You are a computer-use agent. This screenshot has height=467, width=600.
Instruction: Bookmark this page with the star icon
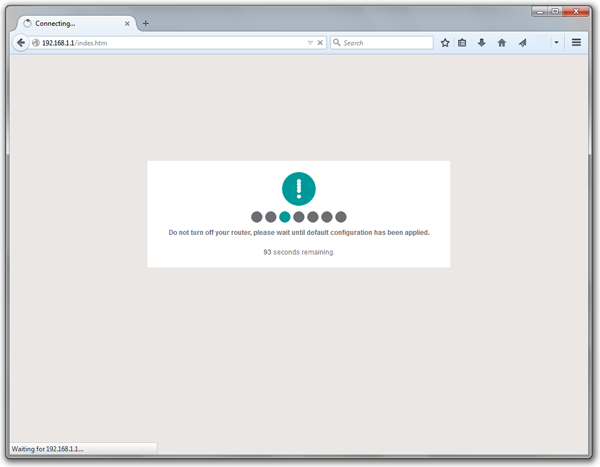[x=445, y=42]
